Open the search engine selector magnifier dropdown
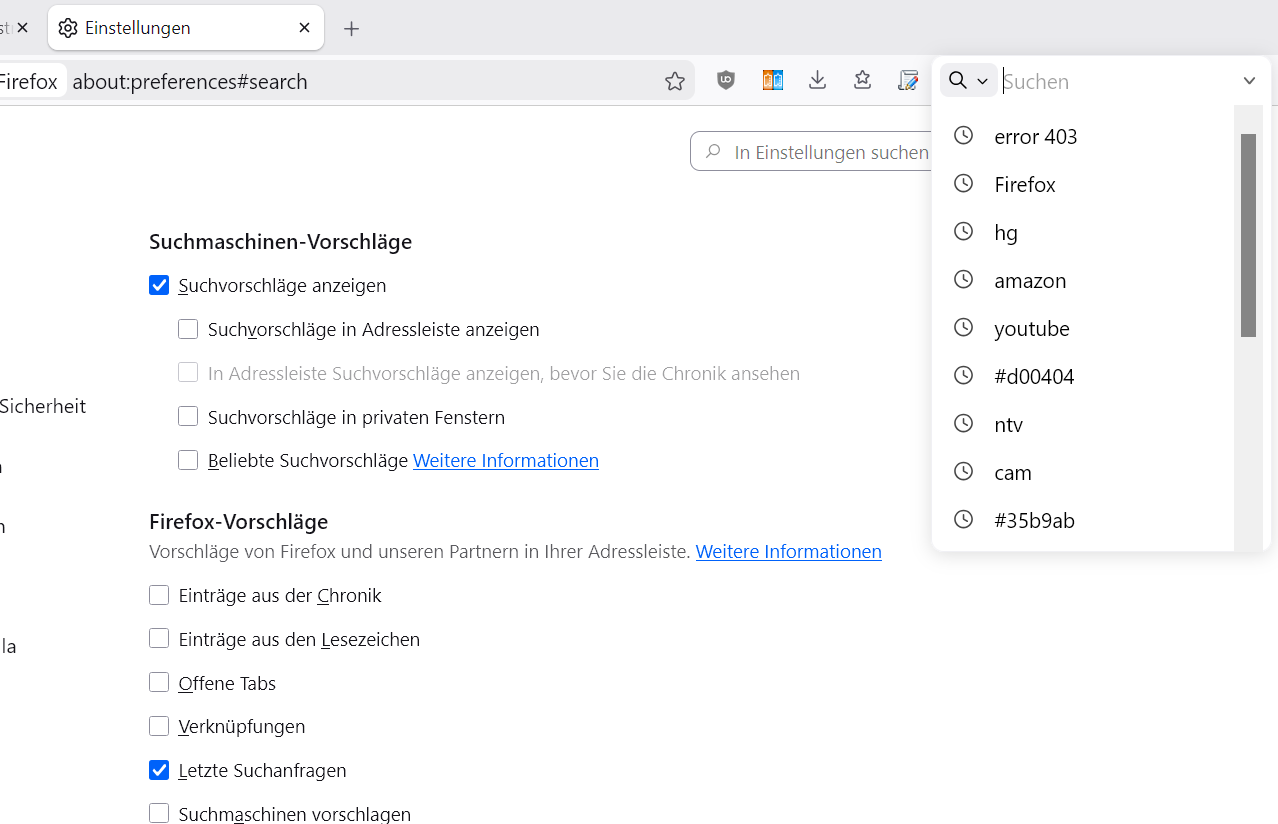The height and width of the screenshot is (824, 1278). (968, 81)
